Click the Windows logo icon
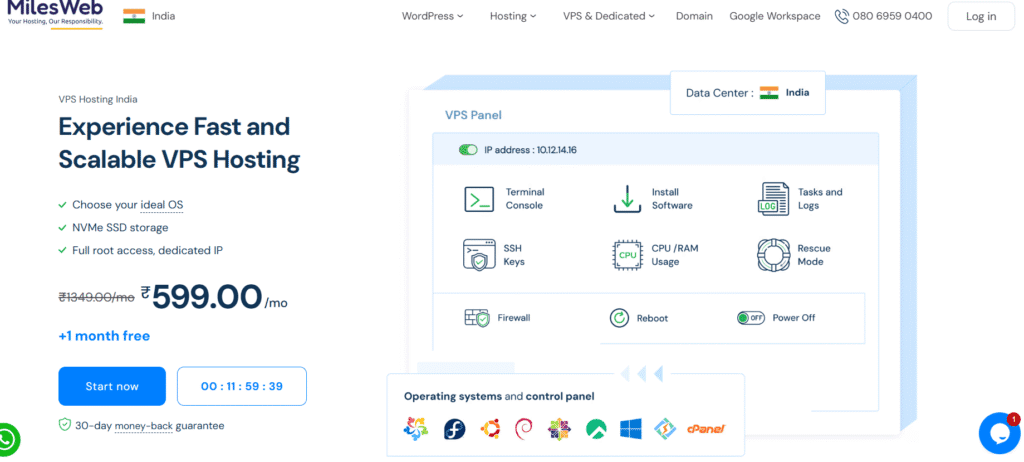The image size is (1024, 462). [x=631, y=429]
